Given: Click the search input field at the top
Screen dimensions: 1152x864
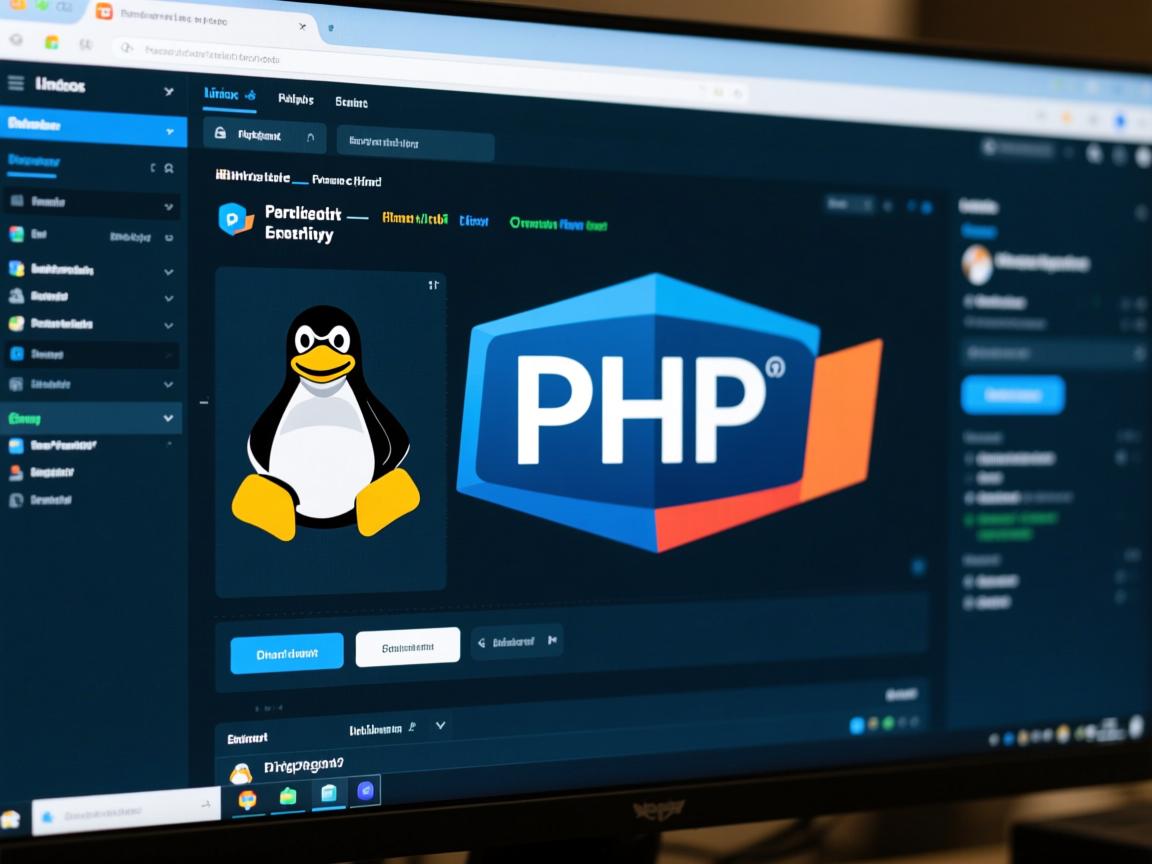Looking at the screenshot, I should 415,145.
